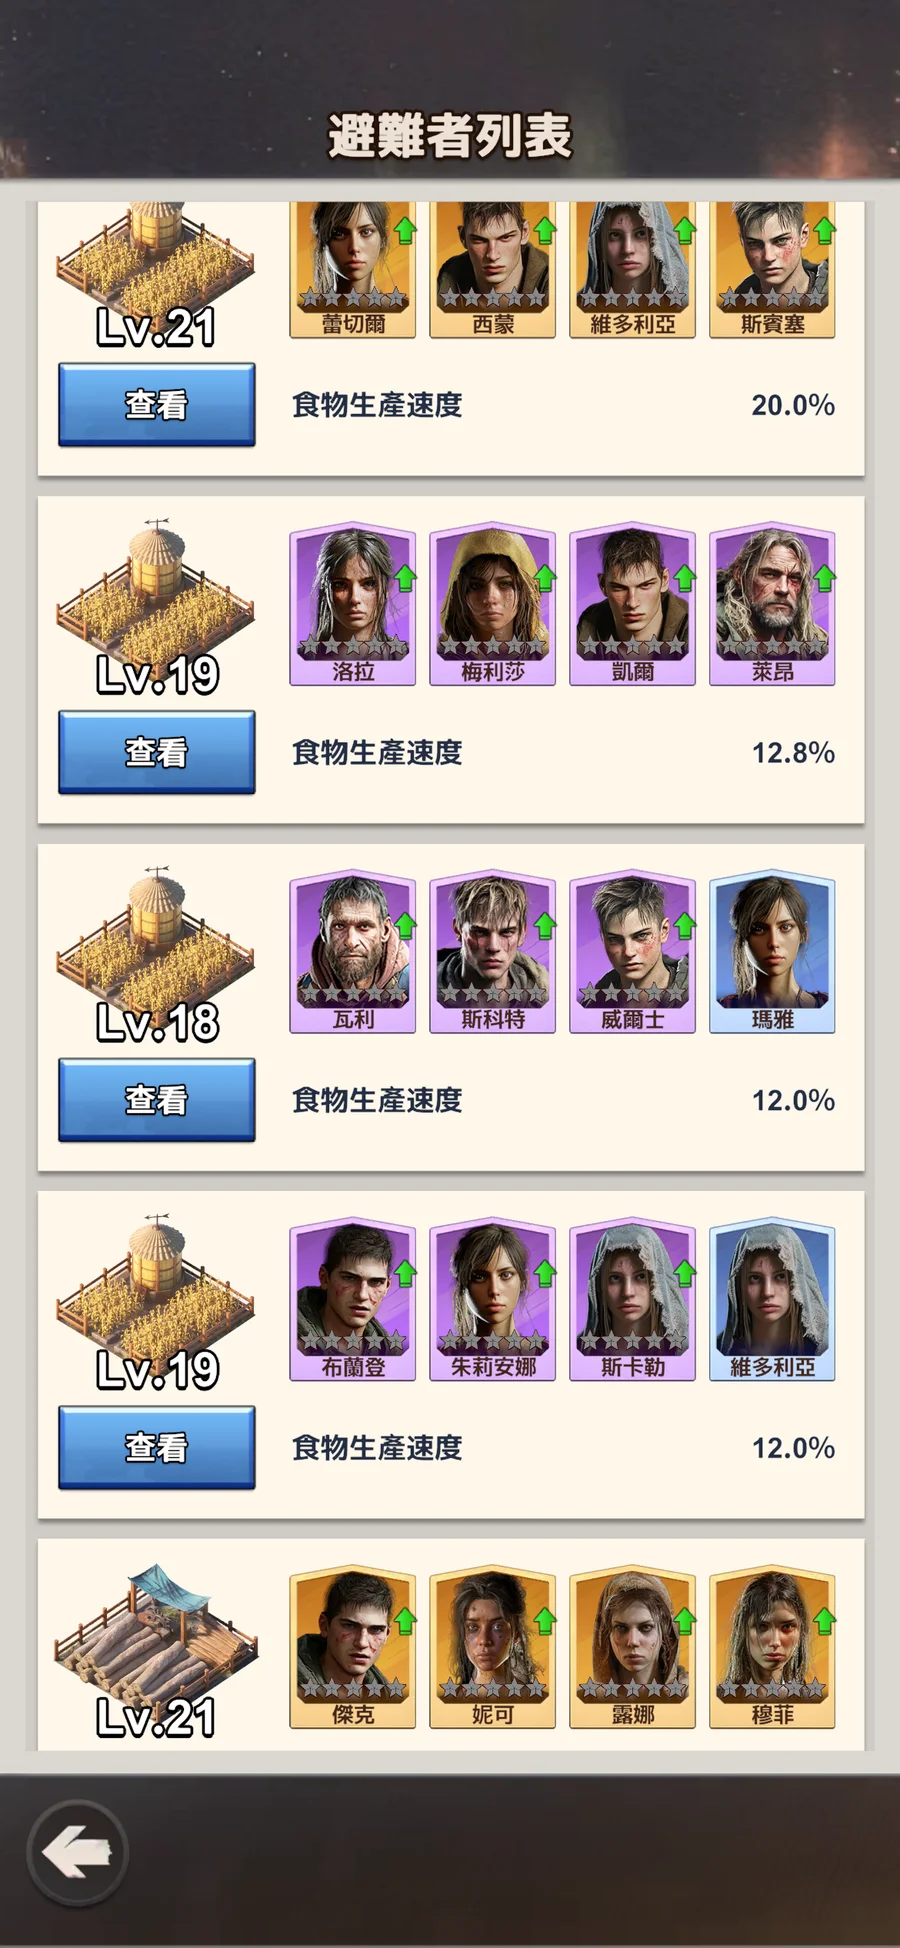Open the Lv.21 farm 查看 button
This screenshot has width=900, height=1948.
pos(157,404)
